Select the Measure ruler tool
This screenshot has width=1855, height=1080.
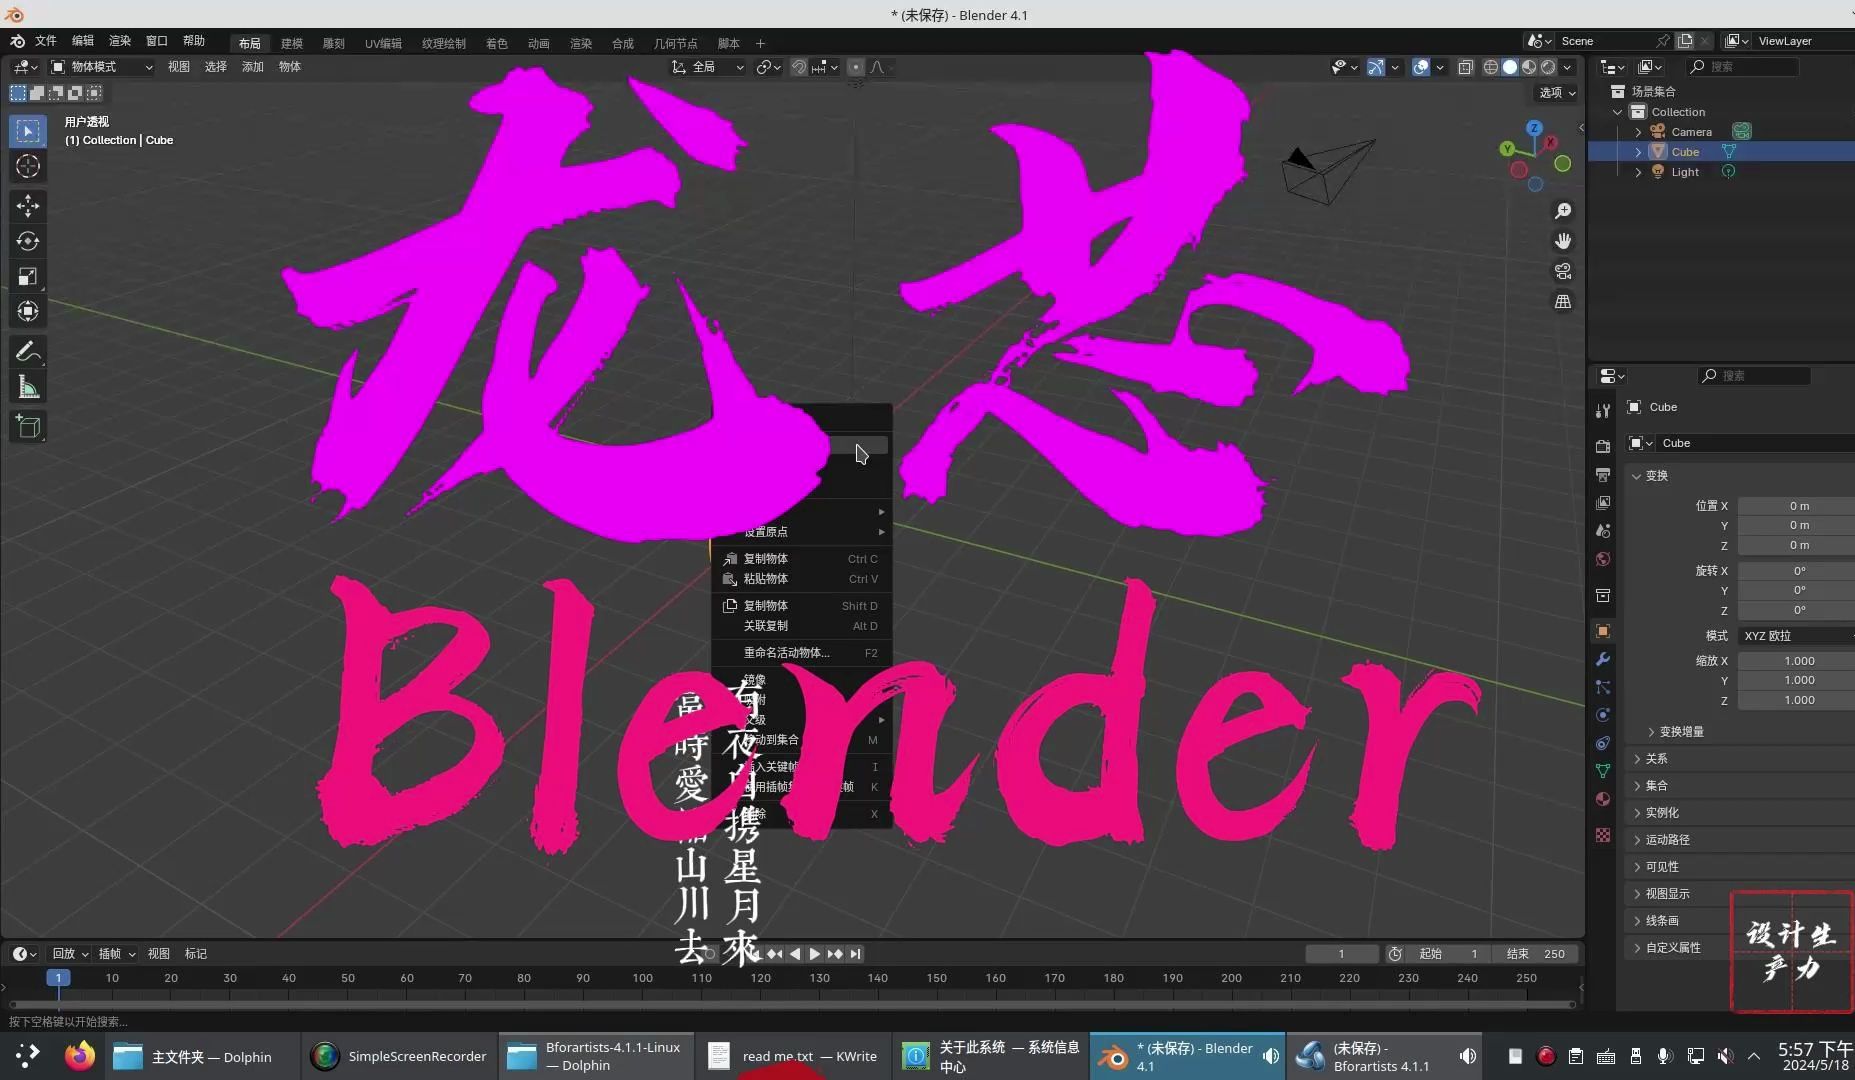[x=28, y=387]
